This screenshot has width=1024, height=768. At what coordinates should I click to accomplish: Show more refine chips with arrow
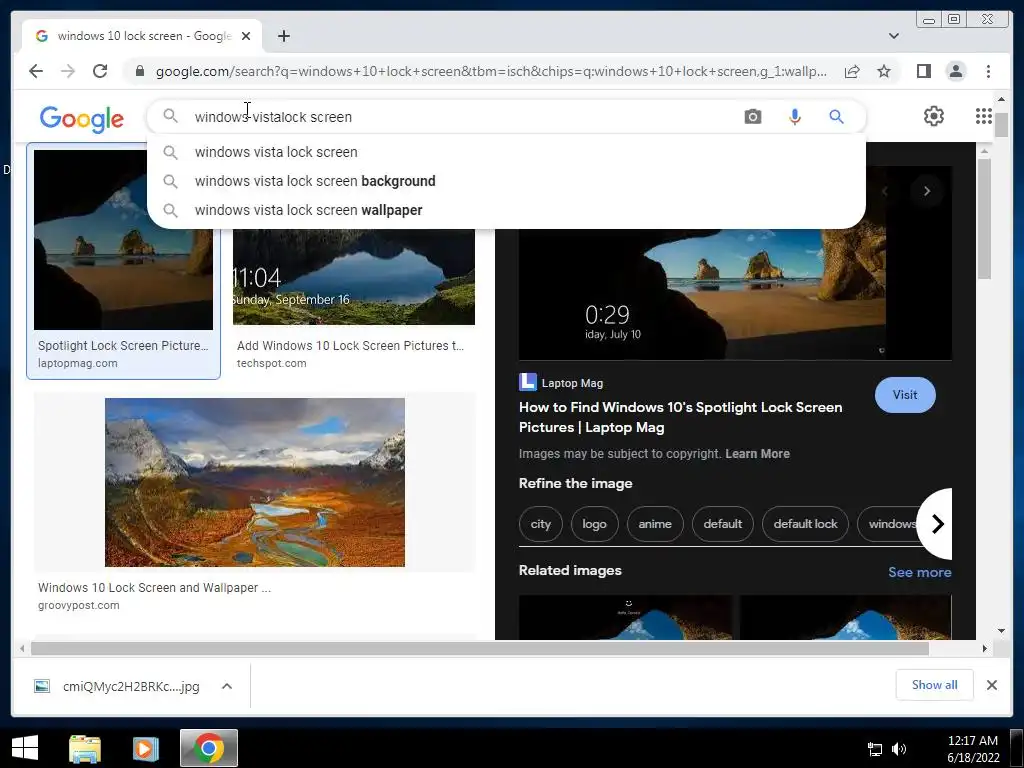pyautogui.click(x=937, y=524)
